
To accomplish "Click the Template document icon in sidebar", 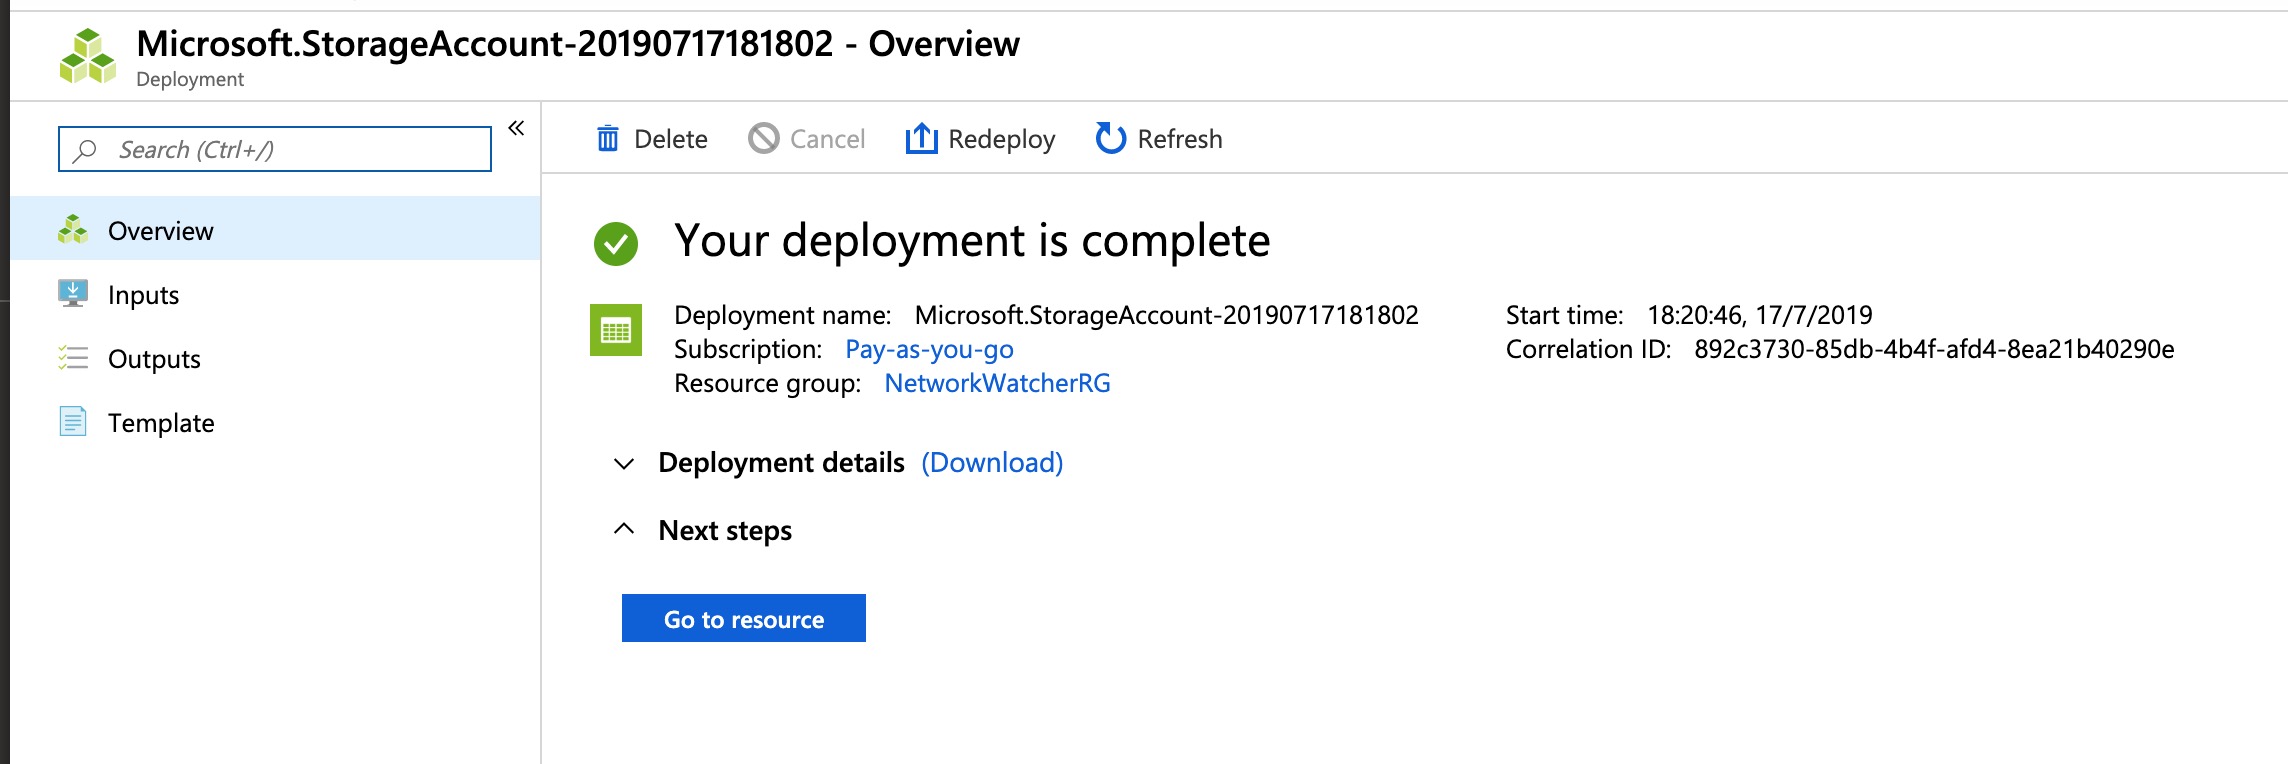I will tap(73, 422).
